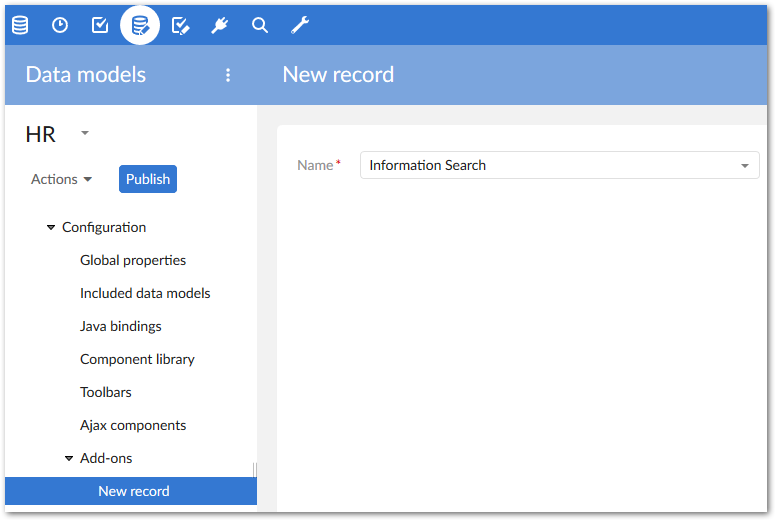Click the checkbox workflow icon

coord(100,25)
